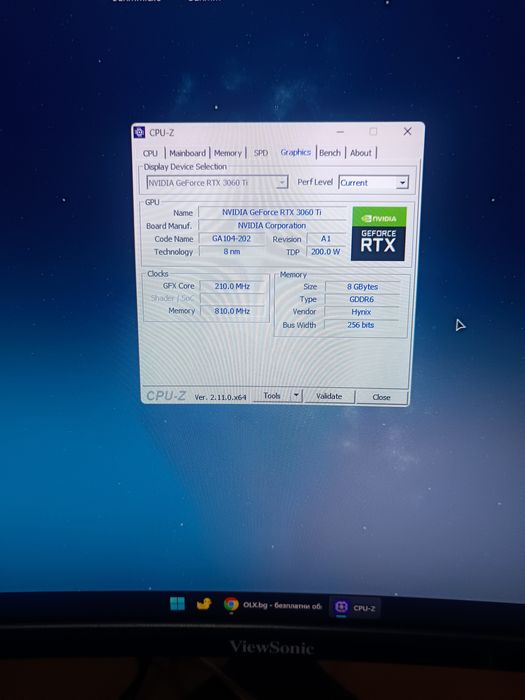Open the CPU tab
This screenshot has width=525, height=700.
pyautogui.click(x=150, y=153)
